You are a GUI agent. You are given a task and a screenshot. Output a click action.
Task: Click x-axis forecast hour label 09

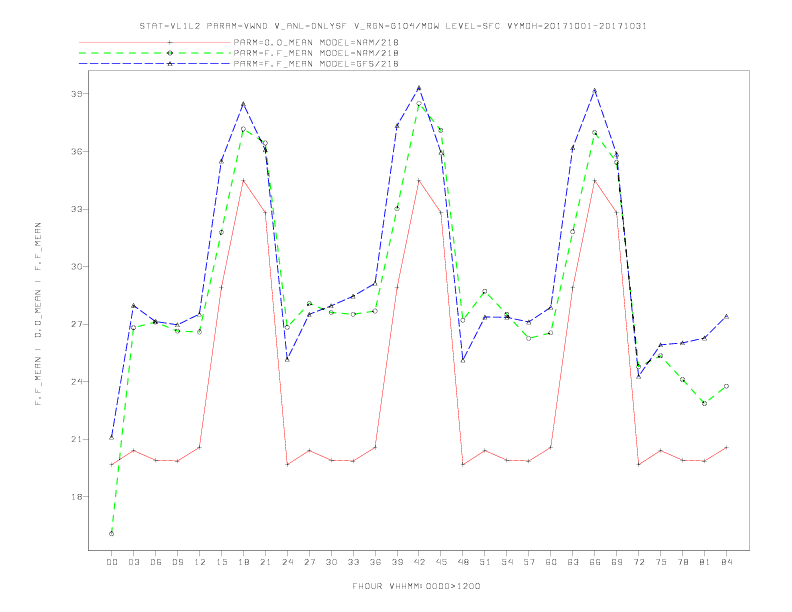[x=177, y=562]
